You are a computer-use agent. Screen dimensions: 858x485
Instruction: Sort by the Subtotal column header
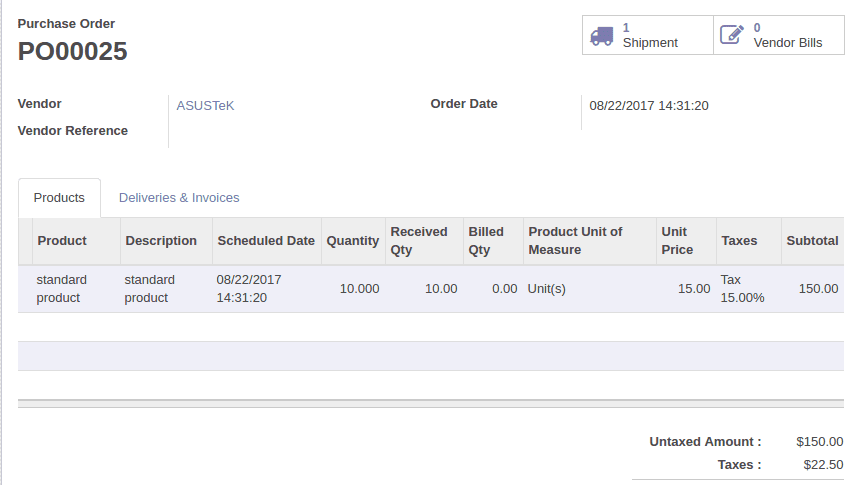(812, 241)
